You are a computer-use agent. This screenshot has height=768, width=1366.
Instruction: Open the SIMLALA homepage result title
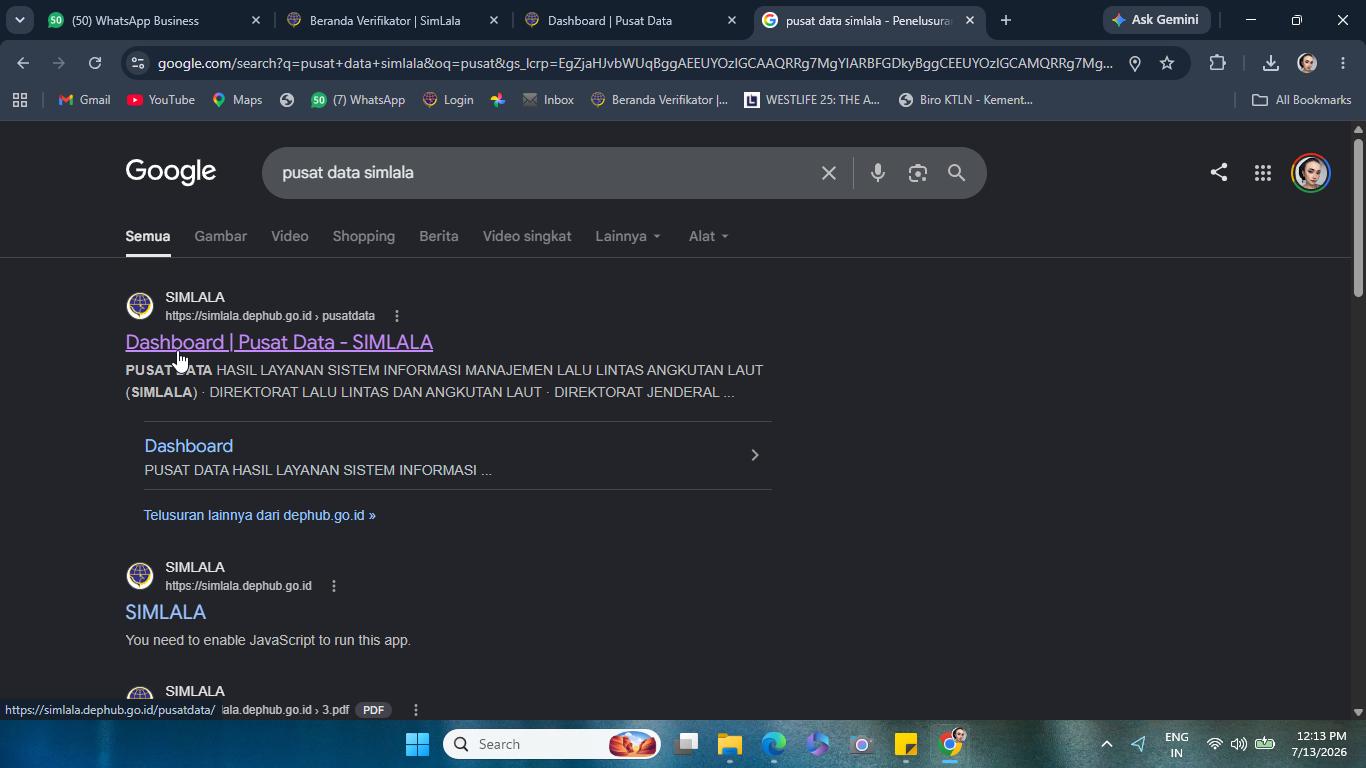165,612
